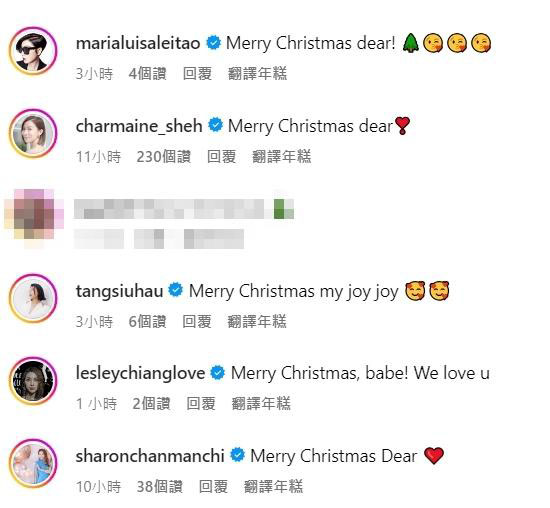Viewport: 550px width, 508px height.
Task: View lesleychianglove's profile photo
Action: pyautogui.click(x=33, y=381)
